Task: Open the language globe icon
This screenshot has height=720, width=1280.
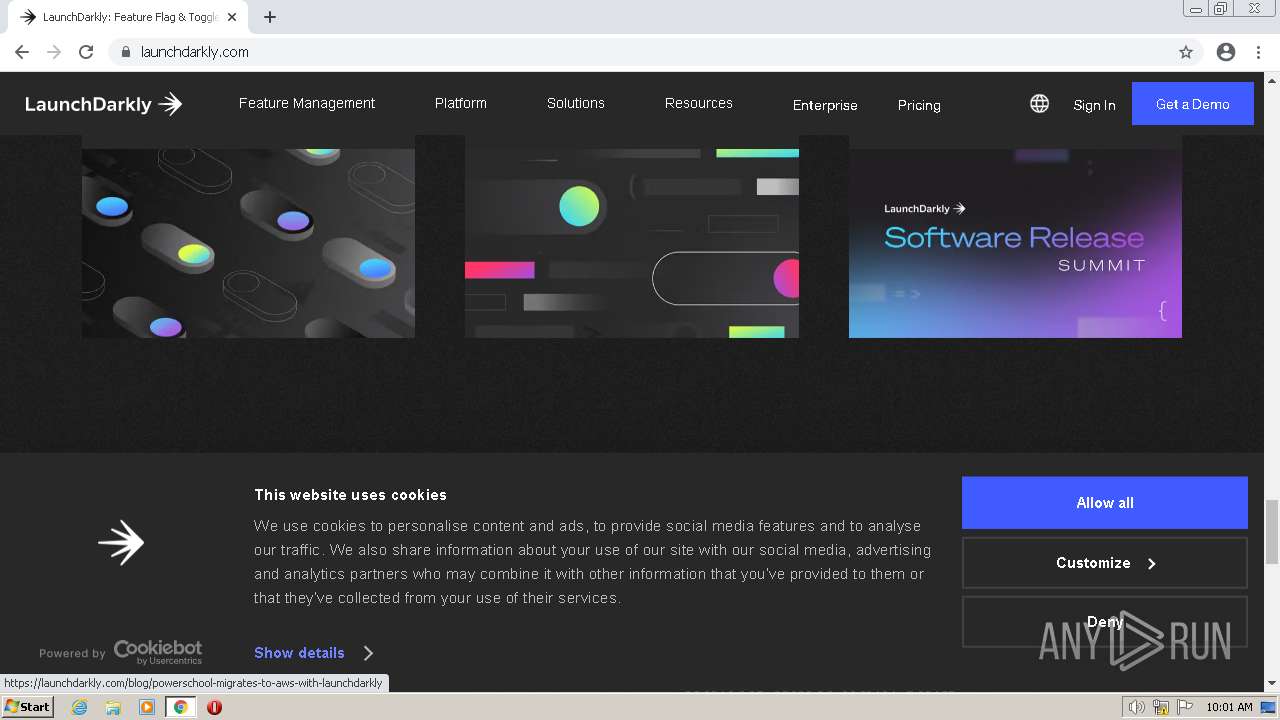Action: tap(1040, 104)
